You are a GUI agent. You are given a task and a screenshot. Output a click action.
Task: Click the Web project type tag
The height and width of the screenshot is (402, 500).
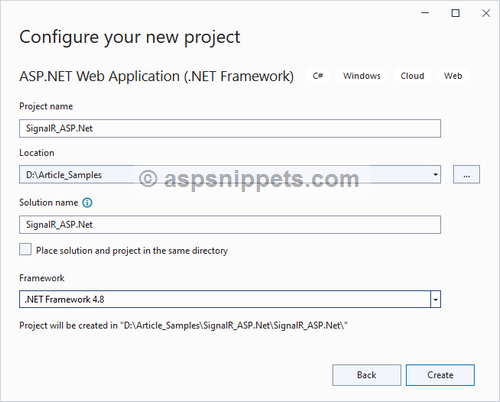pyautogui.click(x=453, y=76)
